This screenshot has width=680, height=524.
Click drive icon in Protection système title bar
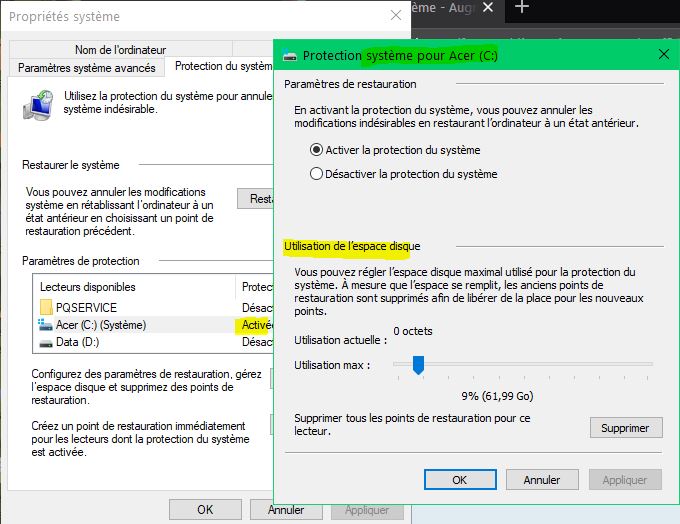click(x=289, y=56)
